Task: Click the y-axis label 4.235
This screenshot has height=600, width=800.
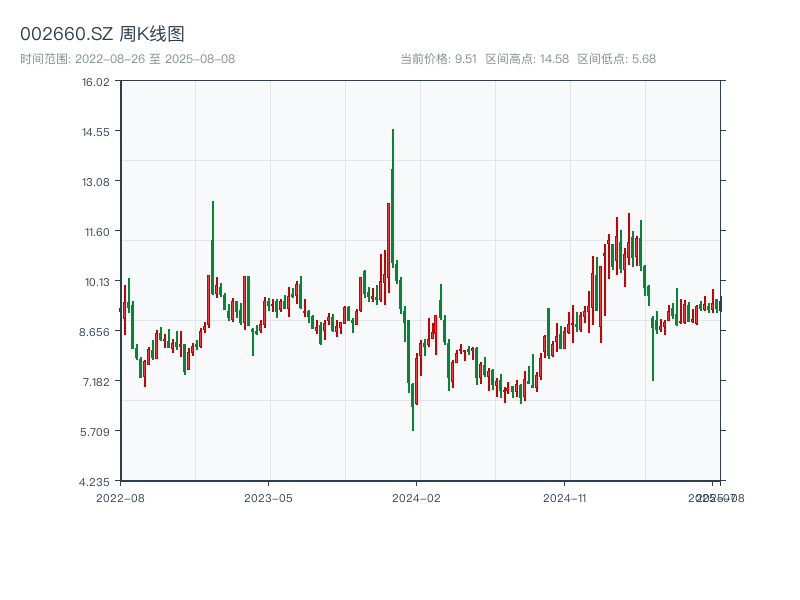Action: 94,482
